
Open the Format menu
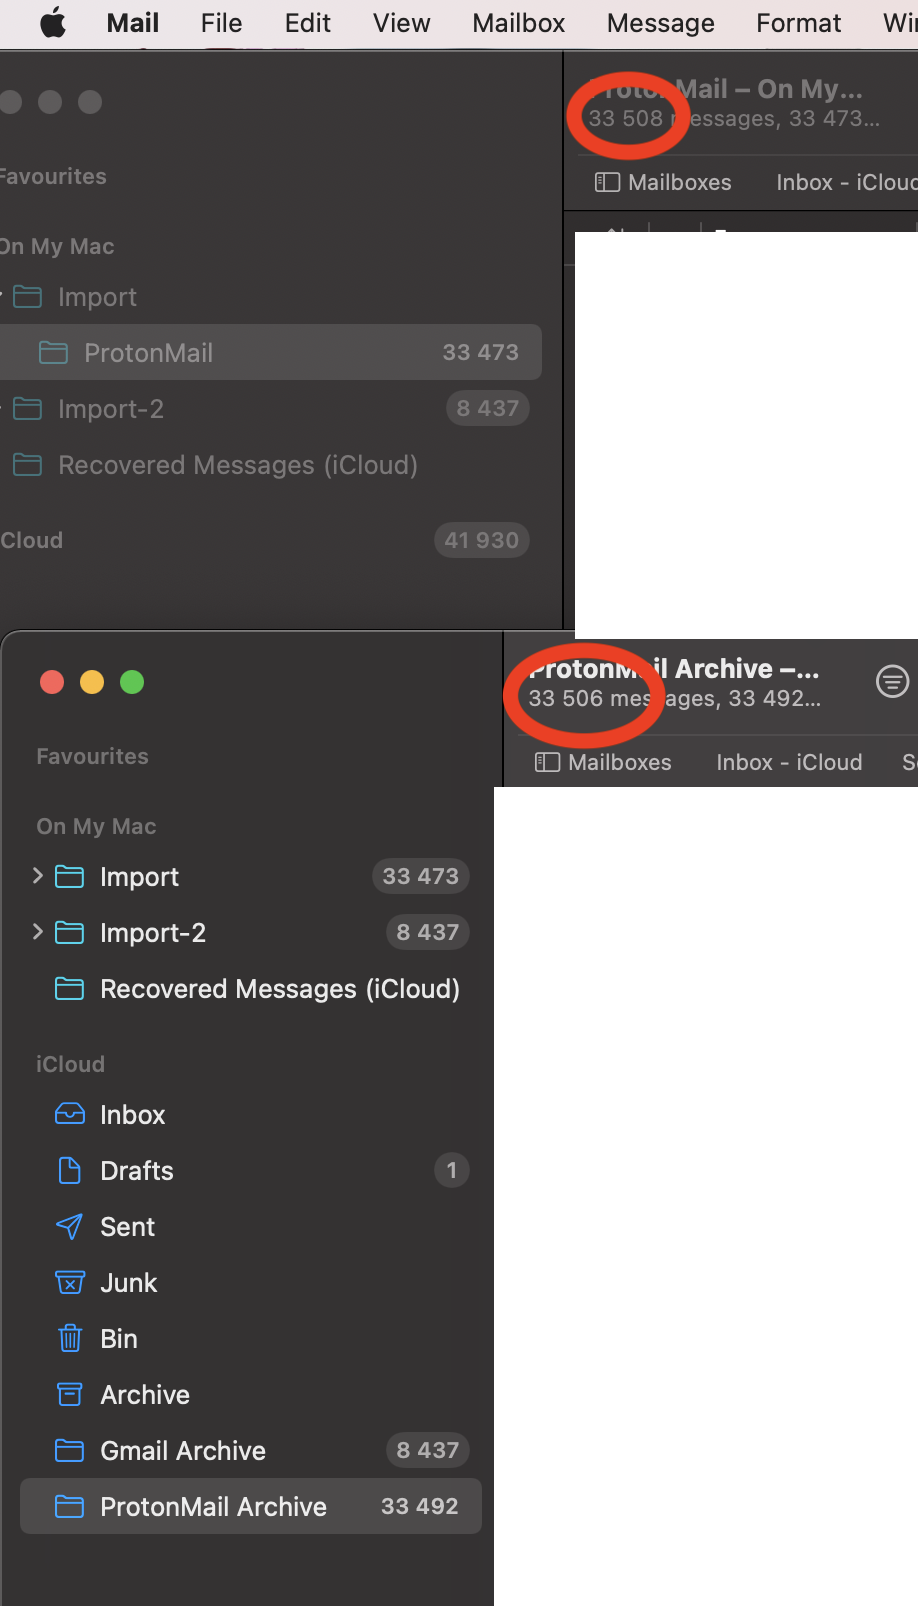(x=798, y=23)
